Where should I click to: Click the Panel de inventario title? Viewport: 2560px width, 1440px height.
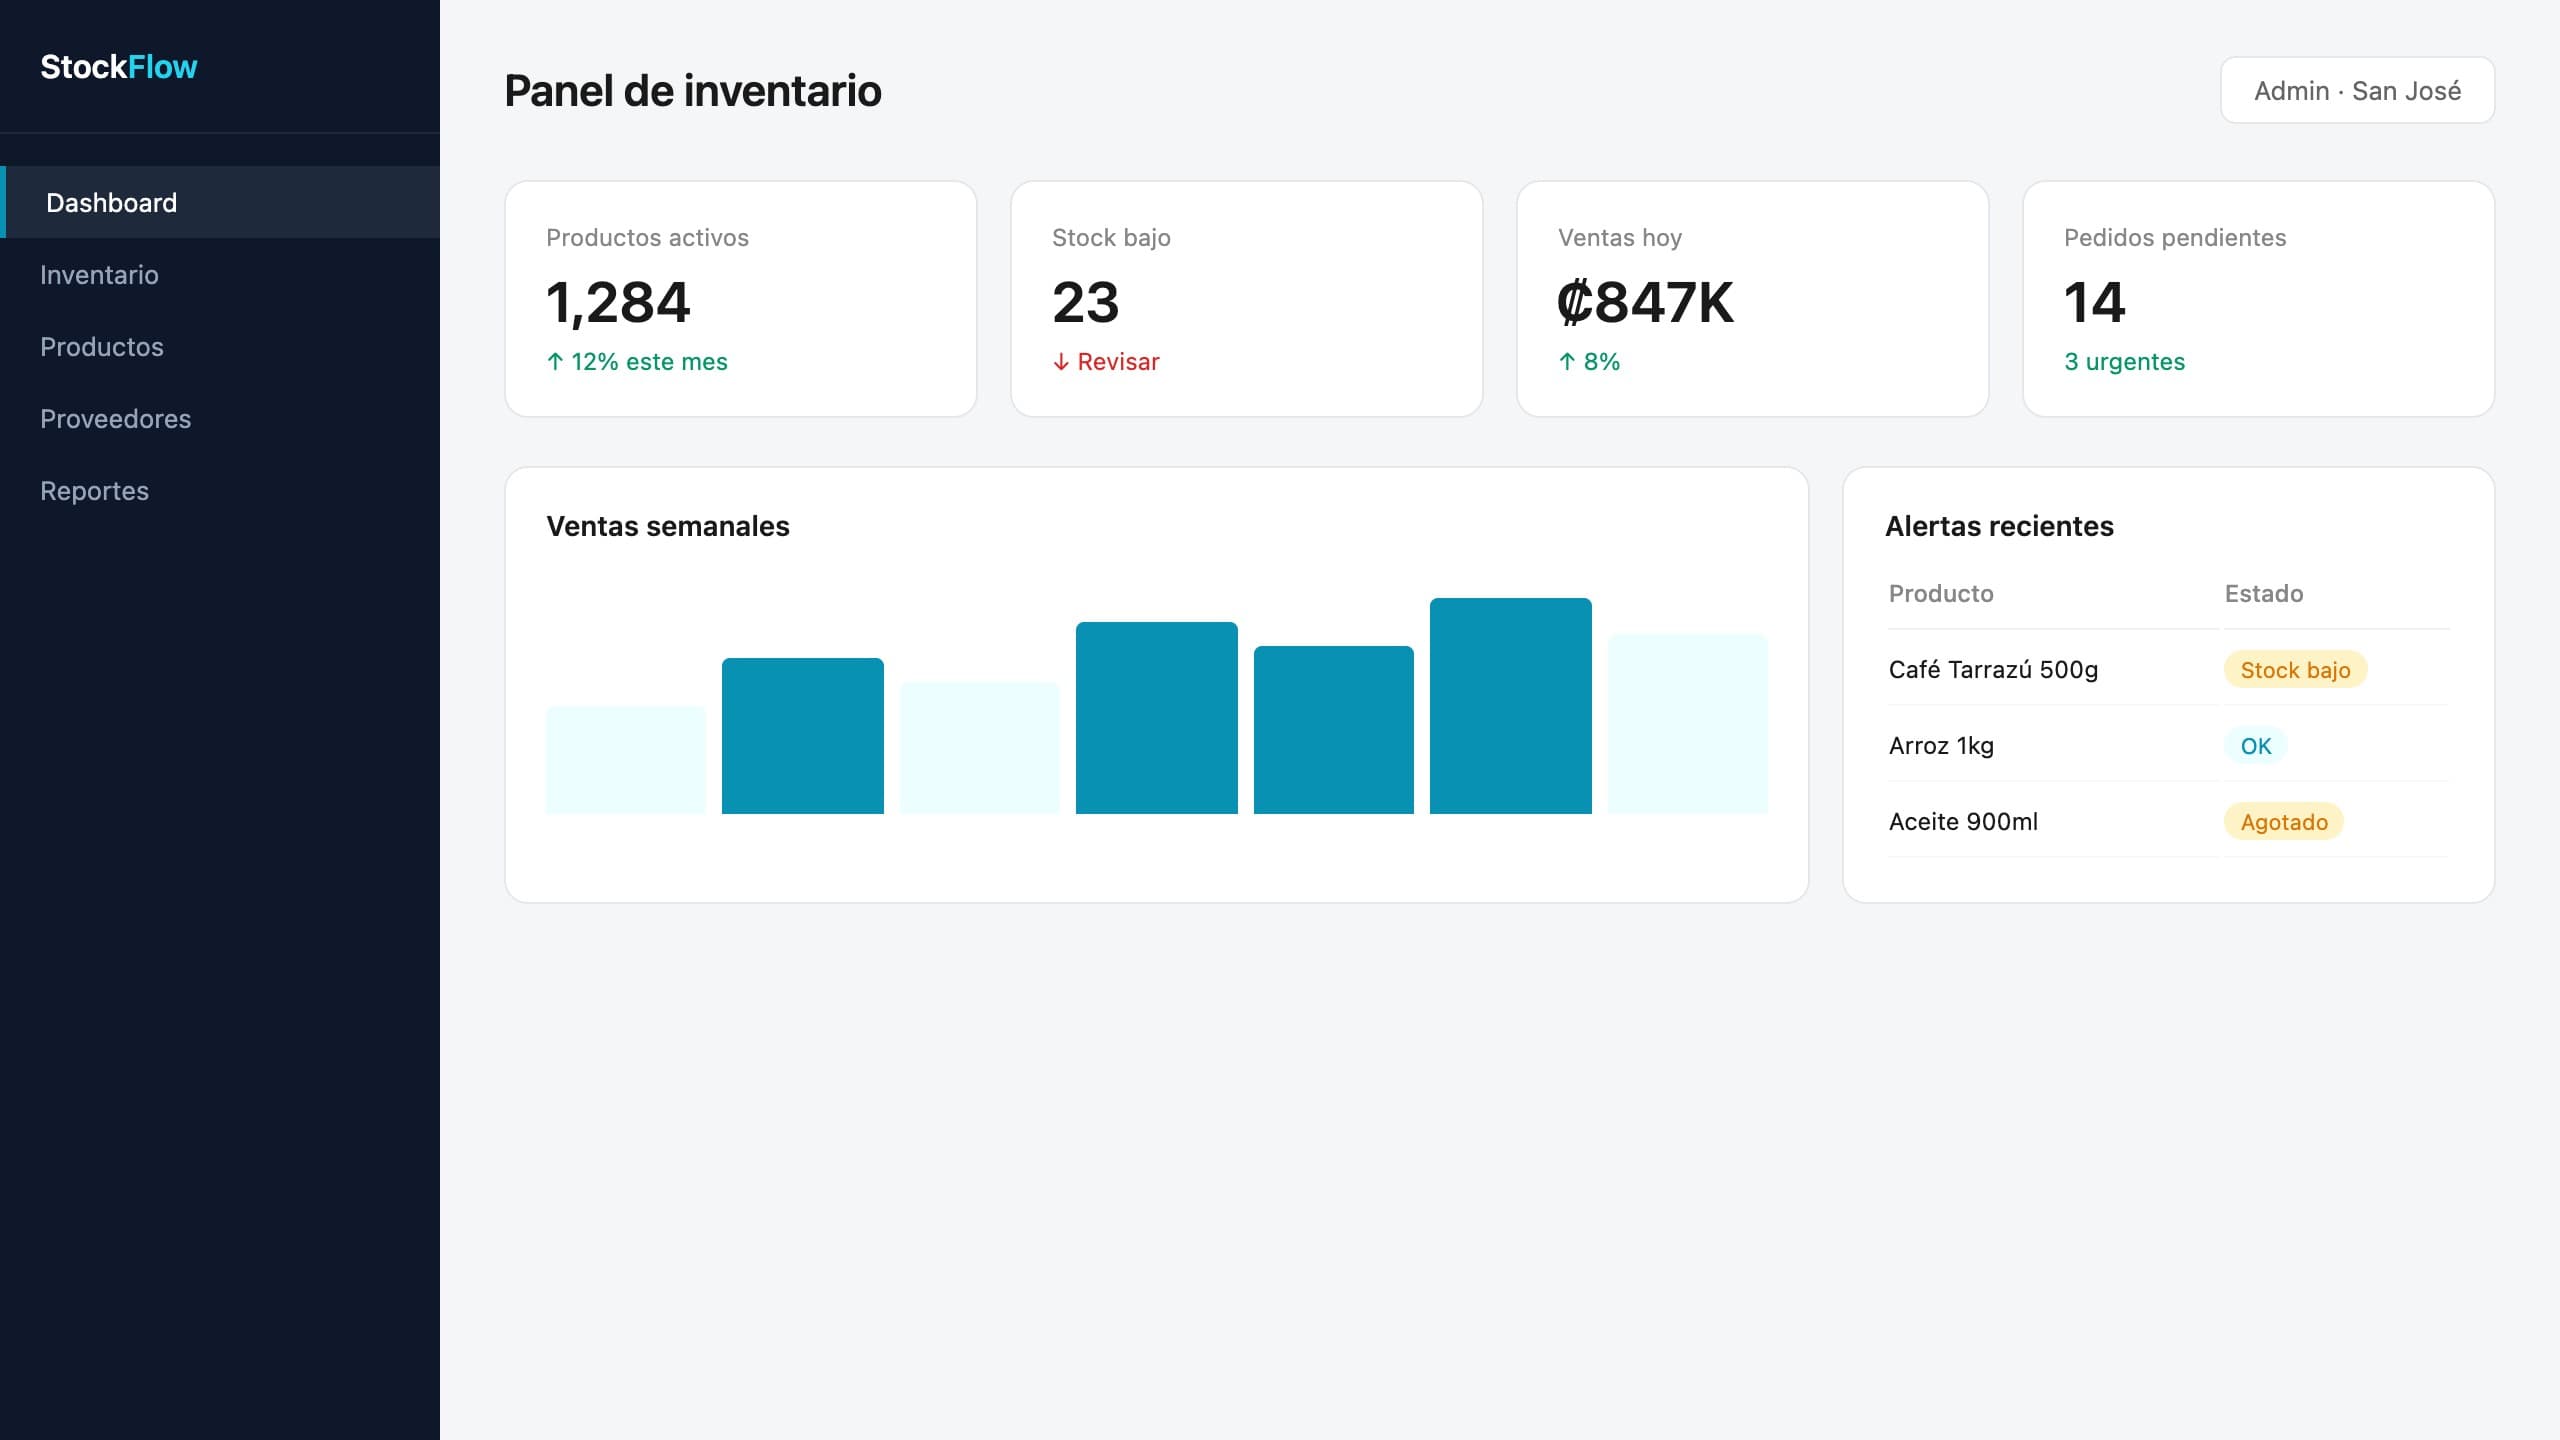click(x=693, y=90)
